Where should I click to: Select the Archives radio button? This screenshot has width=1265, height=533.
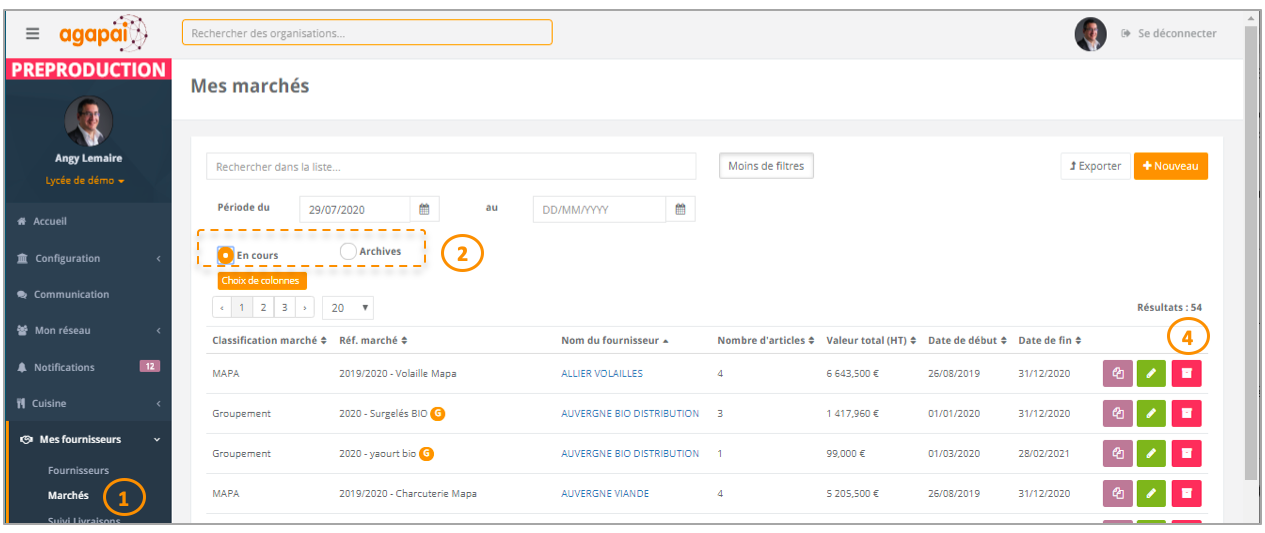point(348,251)
